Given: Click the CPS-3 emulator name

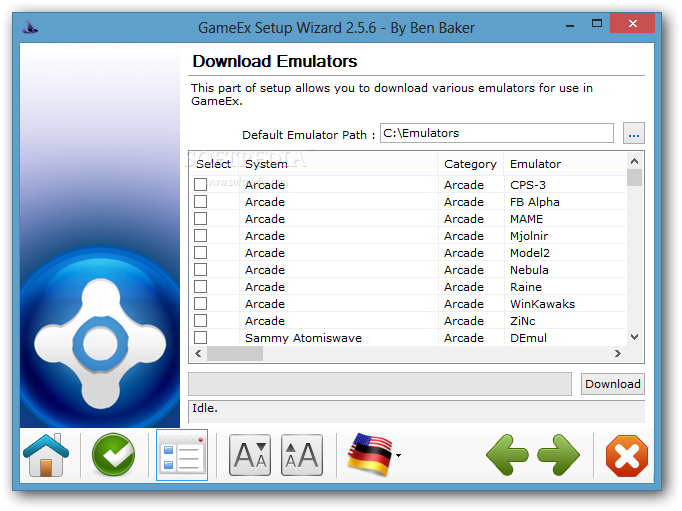Looking at the screenshot, I should click(528, 185).
